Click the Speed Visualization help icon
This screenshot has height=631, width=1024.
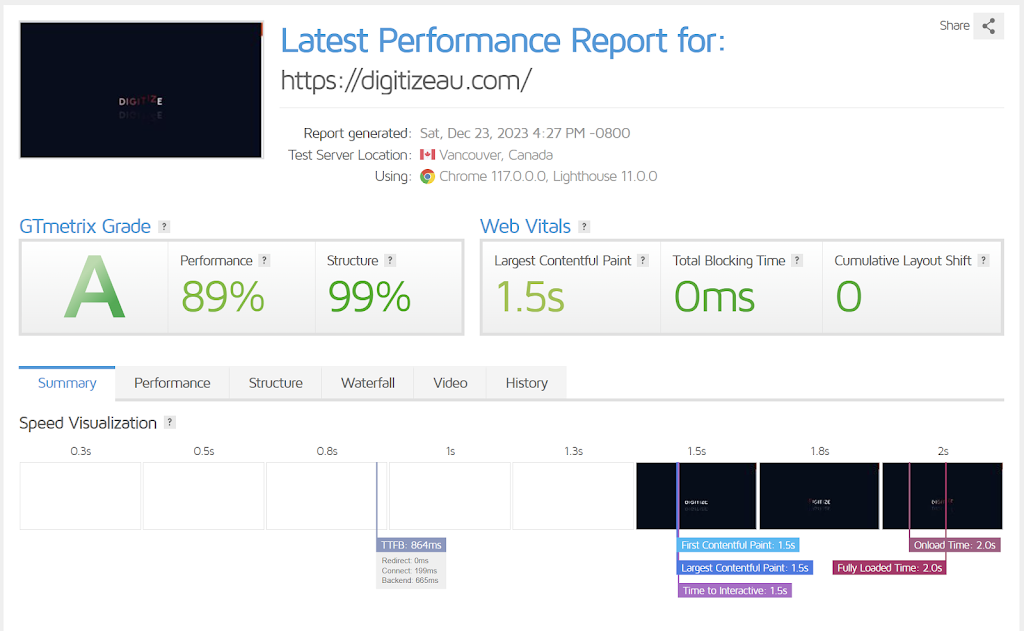tap(170, 422)
